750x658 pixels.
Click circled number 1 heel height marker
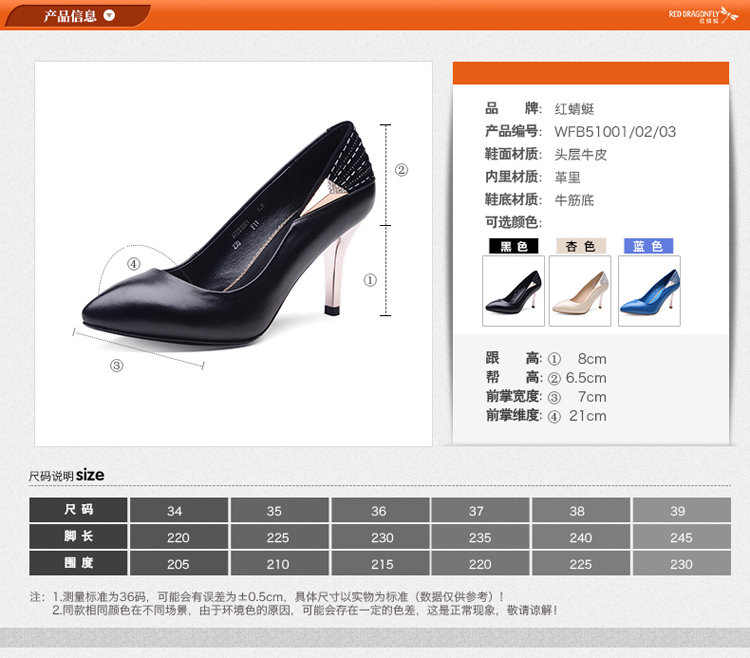pyautogui.click(x=369, y=280)
